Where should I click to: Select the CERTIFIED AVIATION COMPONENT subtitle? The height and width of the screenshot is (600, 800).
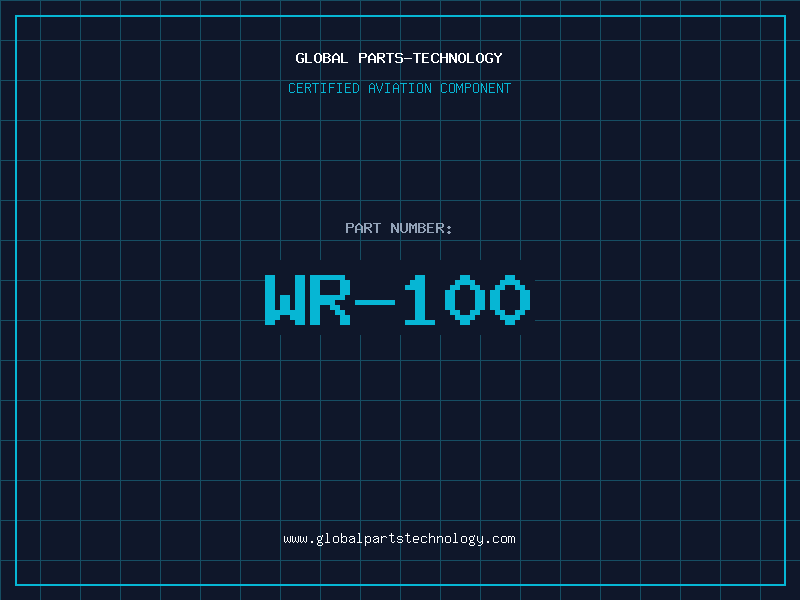399,88
